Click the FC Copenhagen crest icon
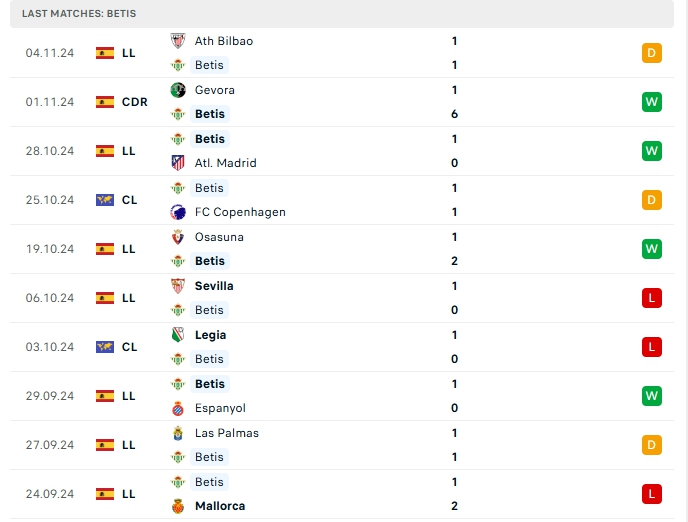 point(178,212)
